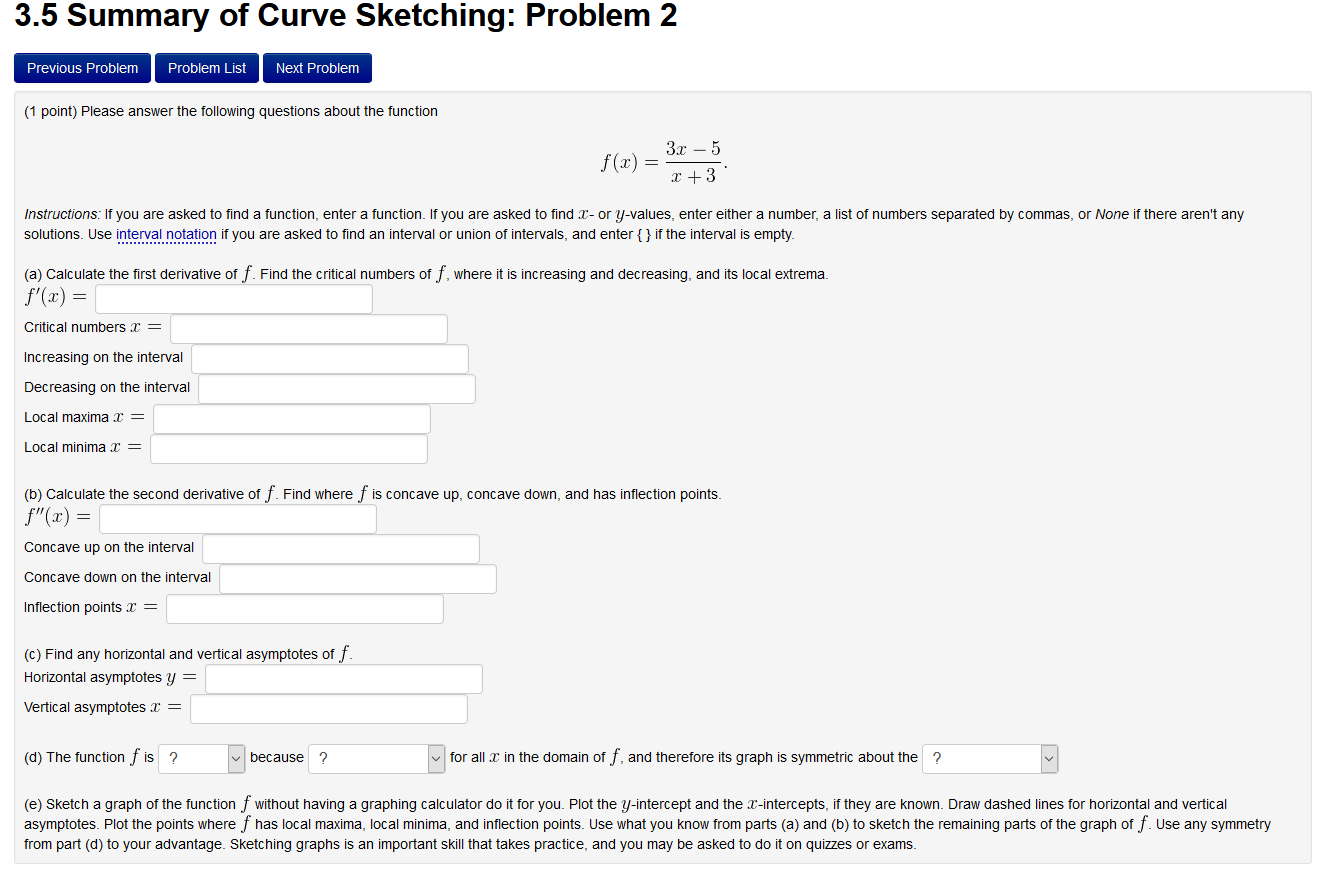Click the Vertical asymptotes answer field

(328, 708)
